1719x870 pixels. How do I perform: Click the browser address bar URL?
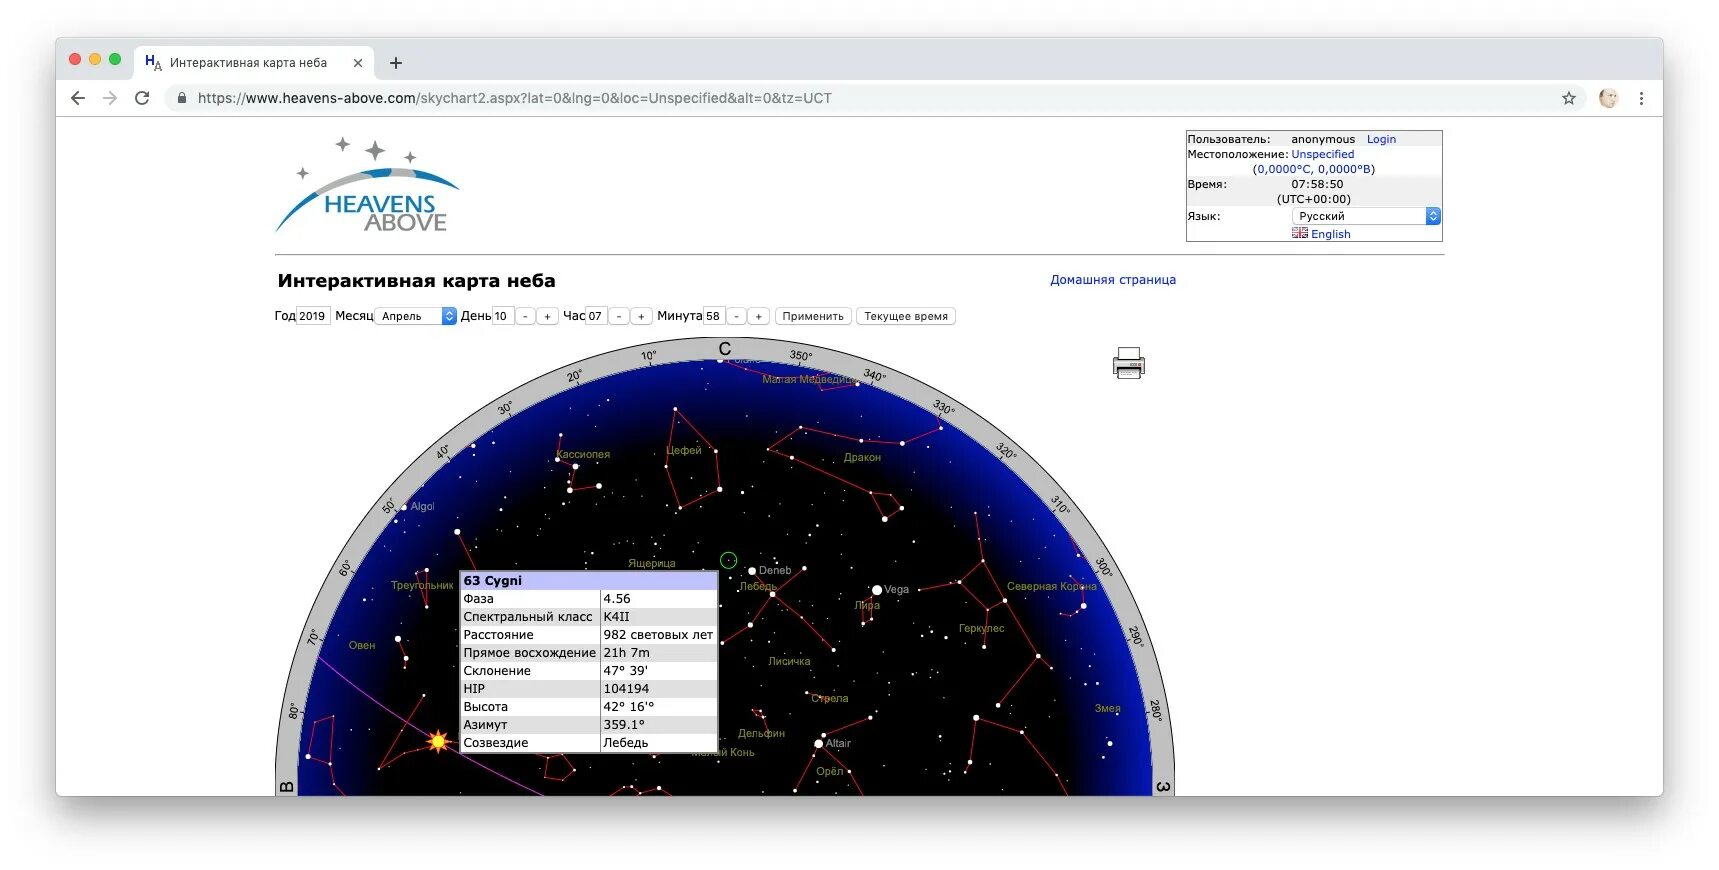[x=515, y=98]
